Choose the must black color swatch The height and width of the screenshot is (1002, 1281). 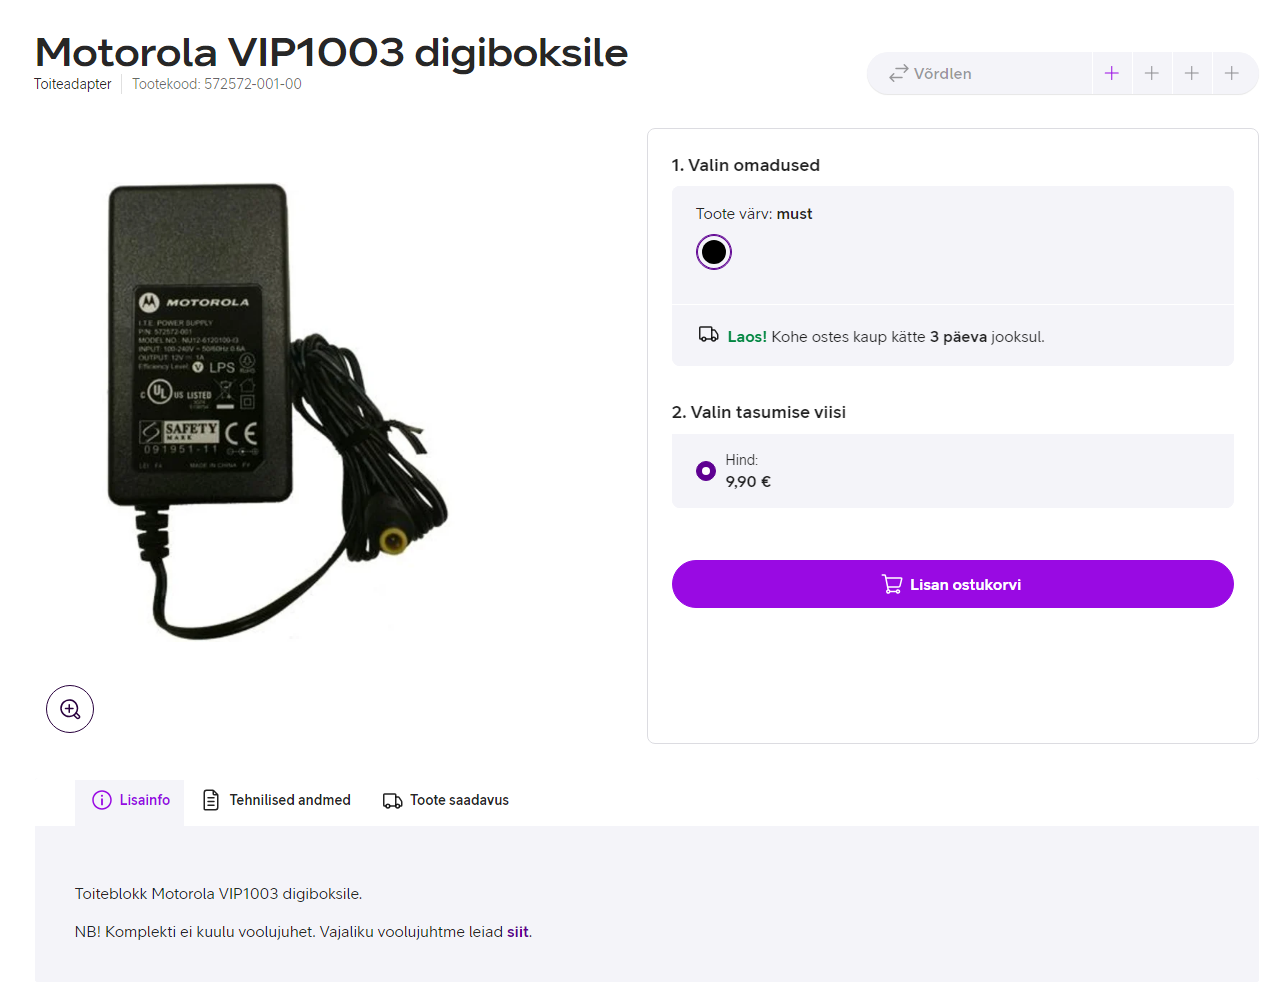(714, 252)
